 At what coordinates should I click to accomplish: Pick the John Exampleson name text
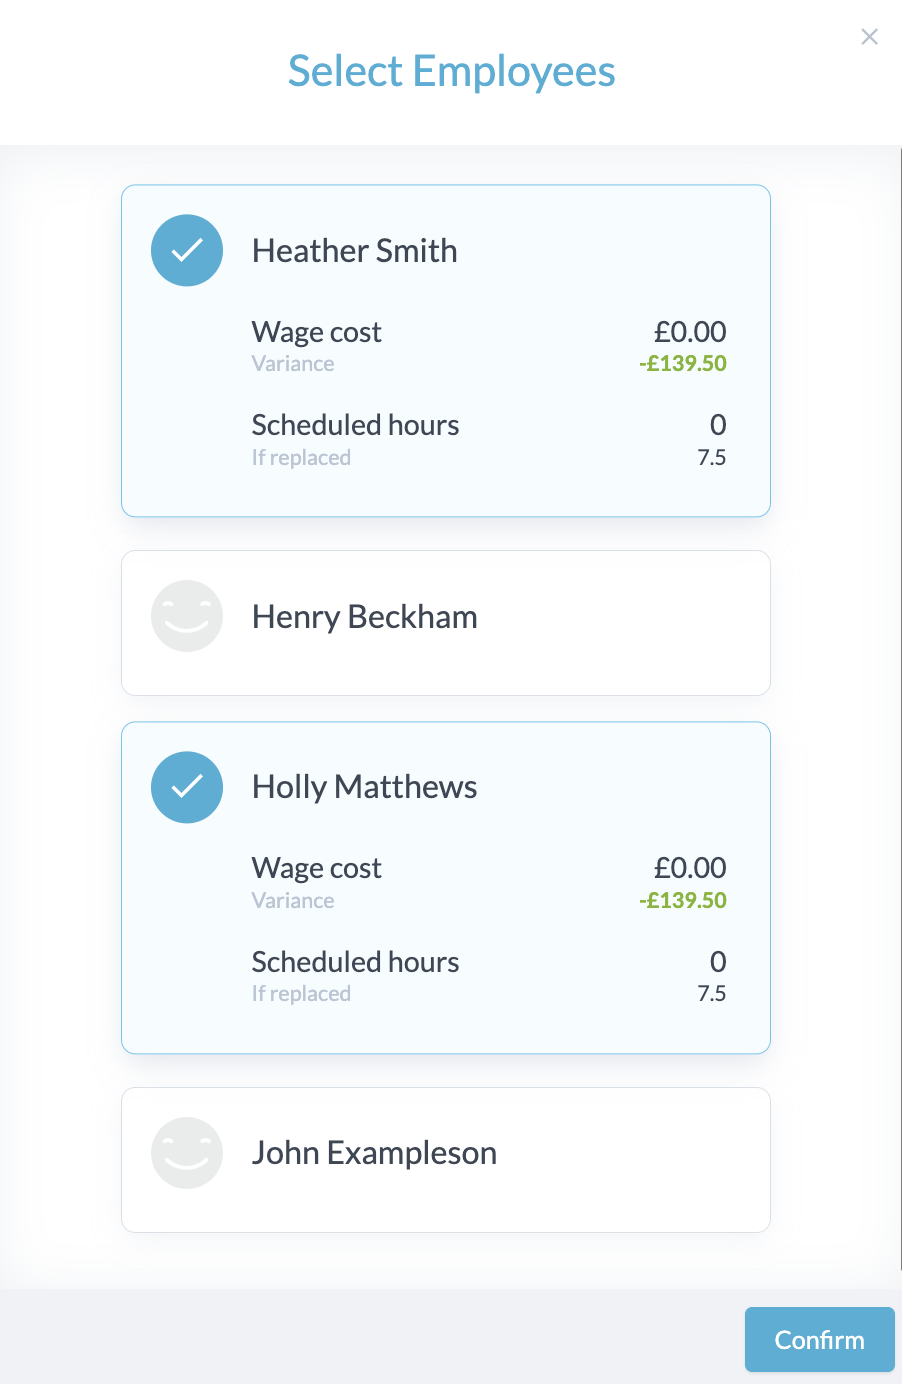click(374, 1153)
